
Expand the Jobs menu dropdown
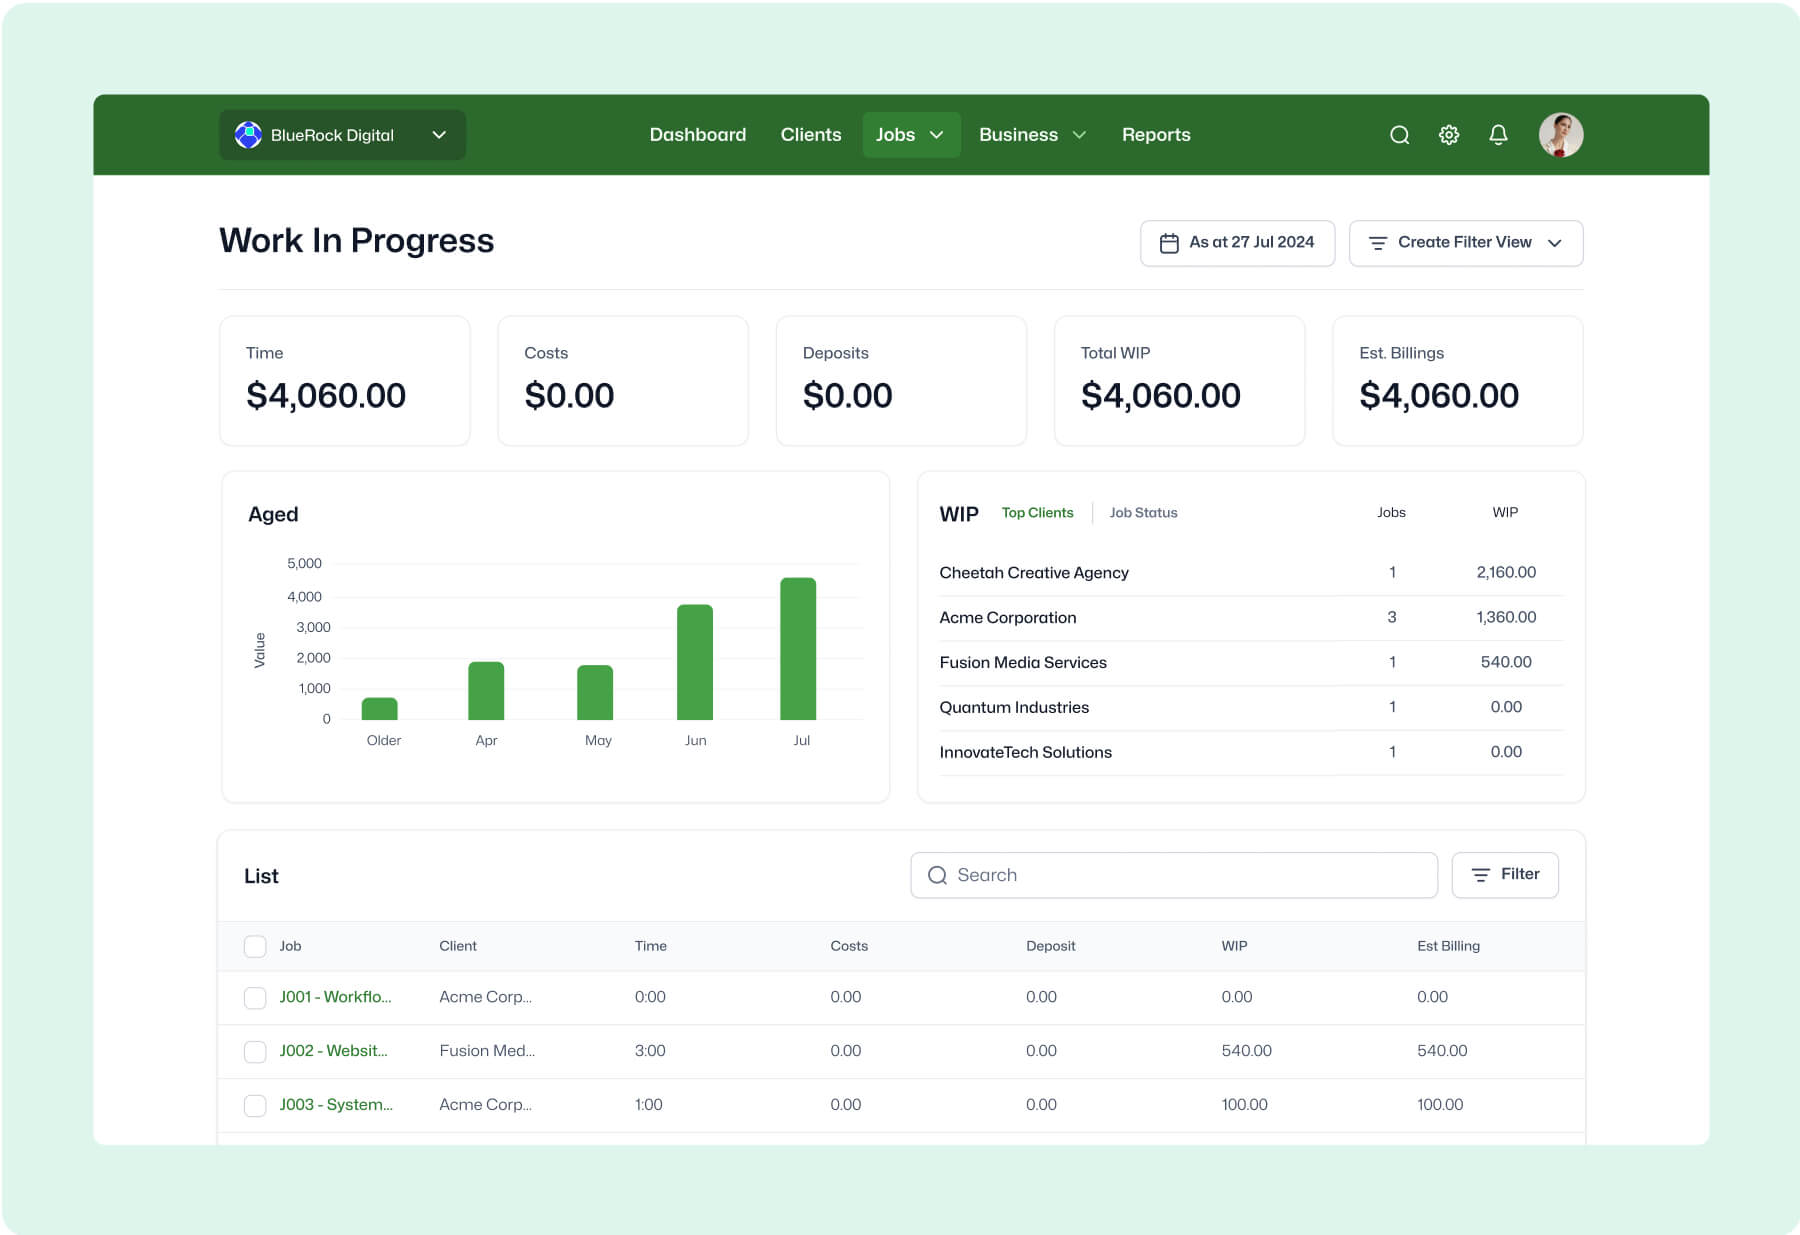(937, 134)
